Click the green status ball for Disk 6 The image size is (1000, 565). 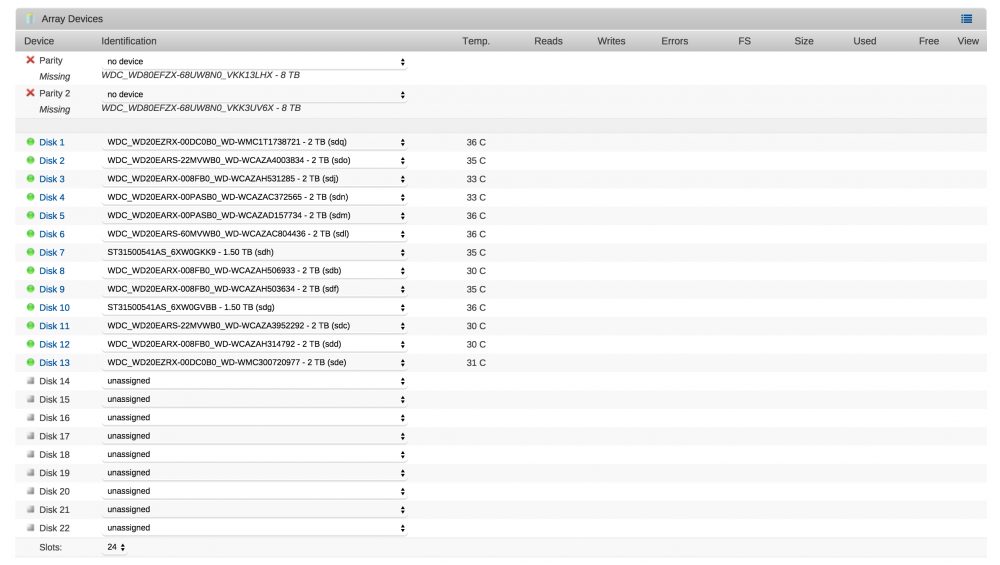pyautogui.click(x=30, y=233)
